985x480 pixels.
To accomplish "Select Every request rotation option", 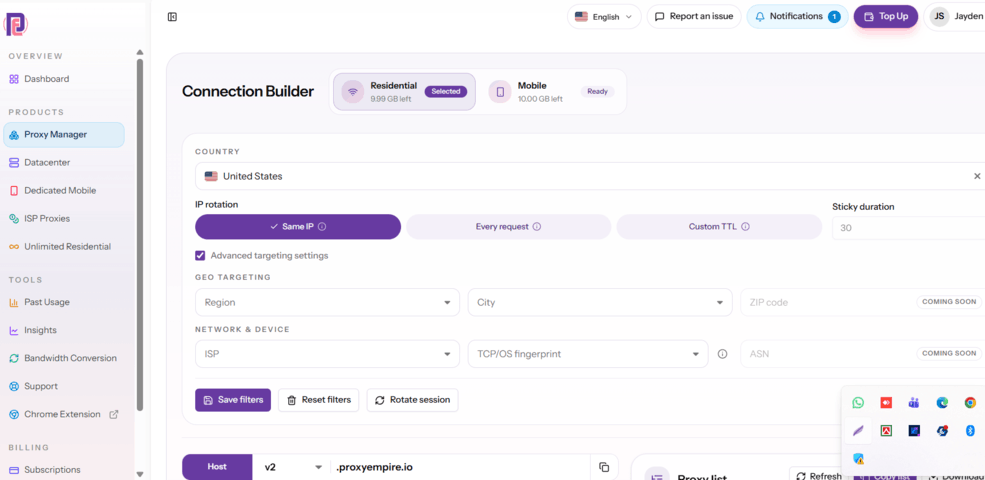I will coord(509,227).
